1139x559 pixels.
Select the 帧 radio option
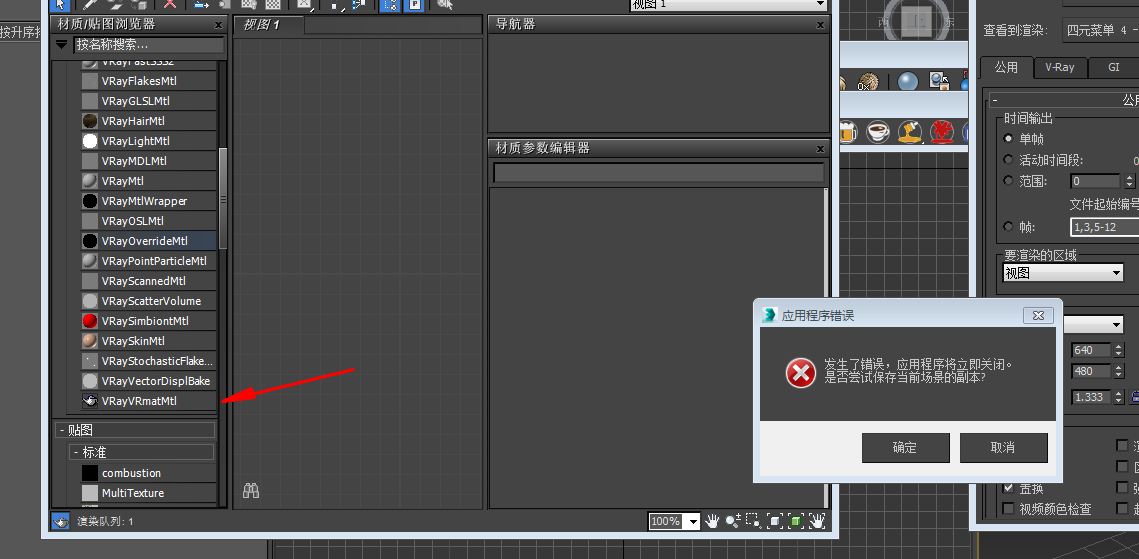(x=1008, y=227)
